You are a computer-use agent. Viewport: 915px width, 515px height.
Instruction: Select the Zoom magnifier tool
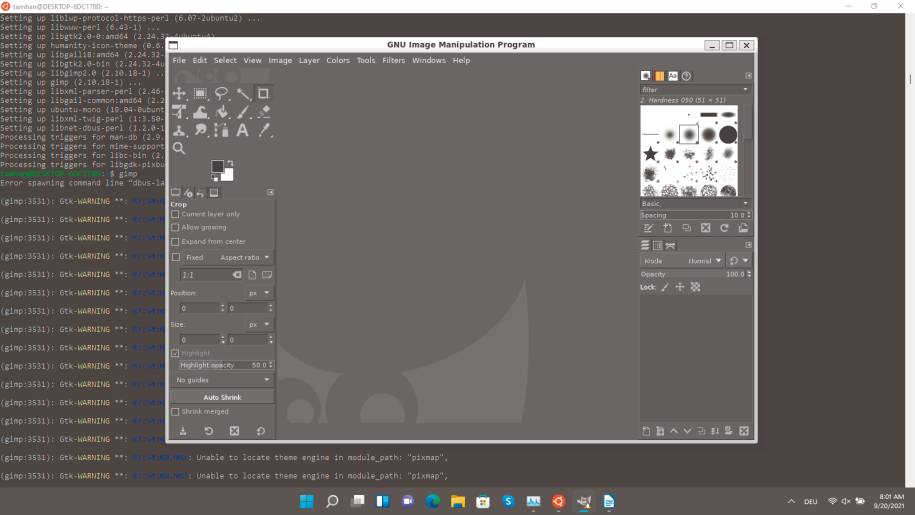point(179,148)
